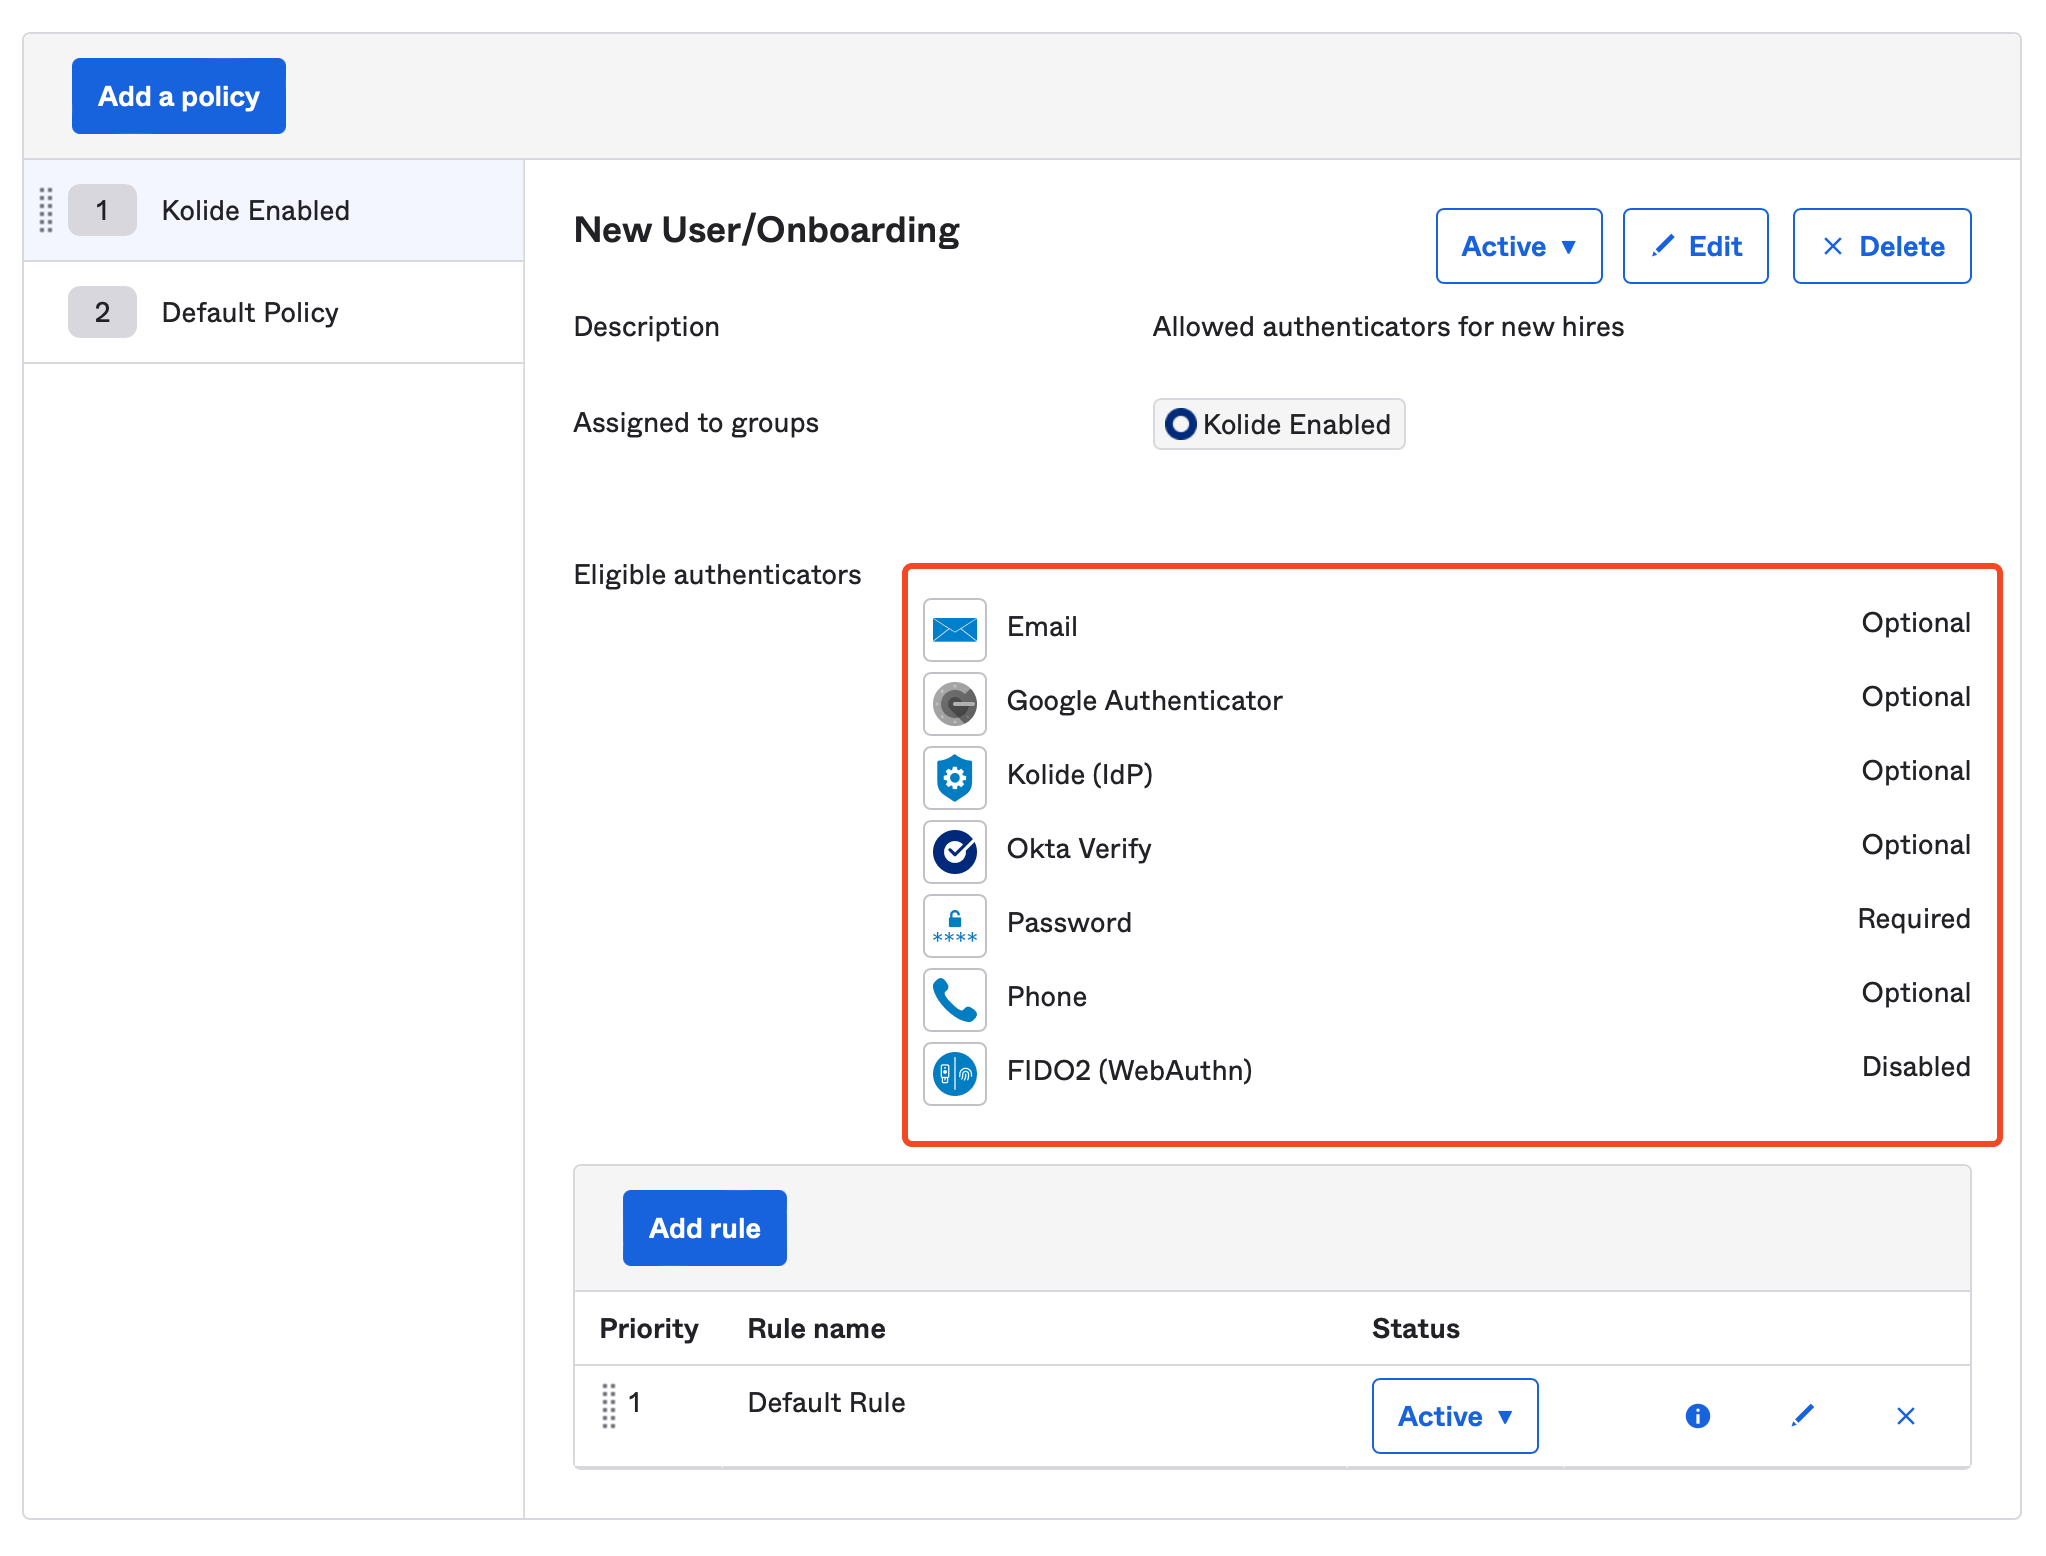Screen dimensions: 2046x1556
Task: Click the Kolide (IdP) shield icon
Action: click(x=955, y=778)
